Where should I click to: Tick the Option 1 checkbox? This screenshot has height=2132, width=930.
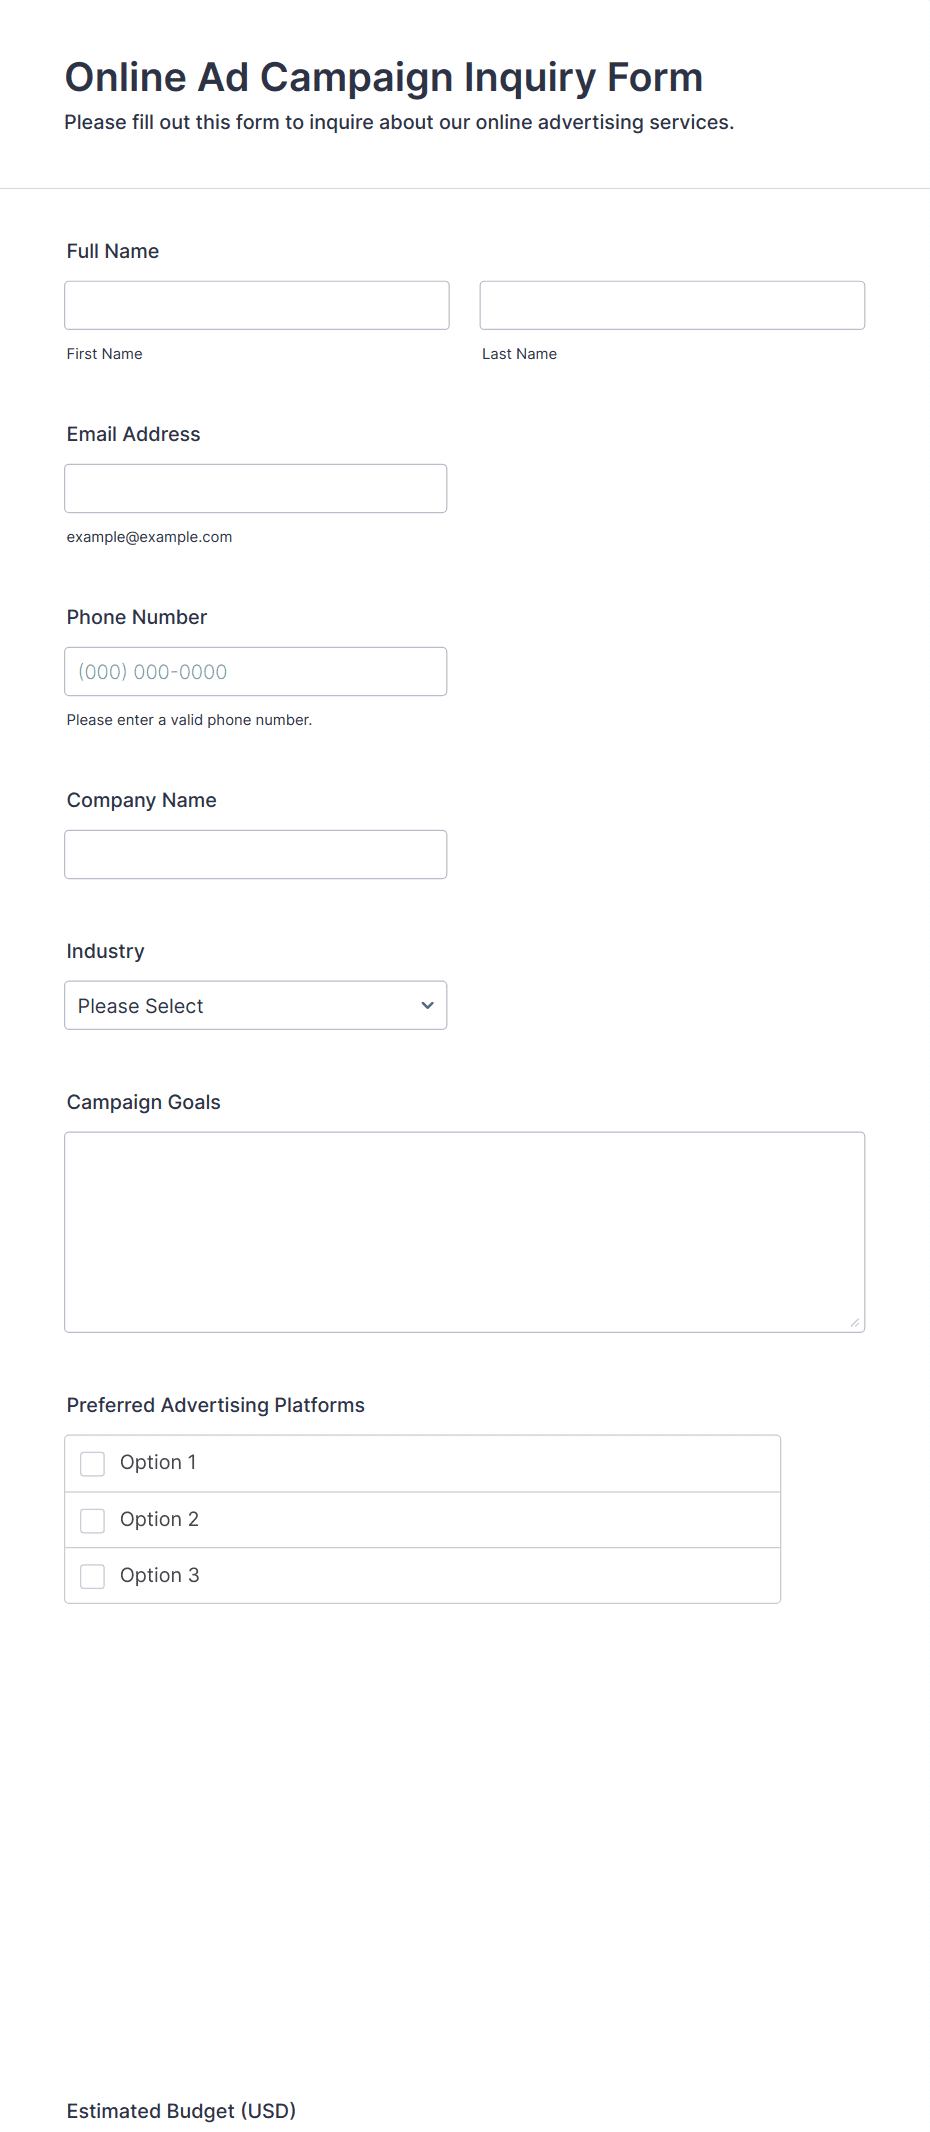pos(93,1464)
